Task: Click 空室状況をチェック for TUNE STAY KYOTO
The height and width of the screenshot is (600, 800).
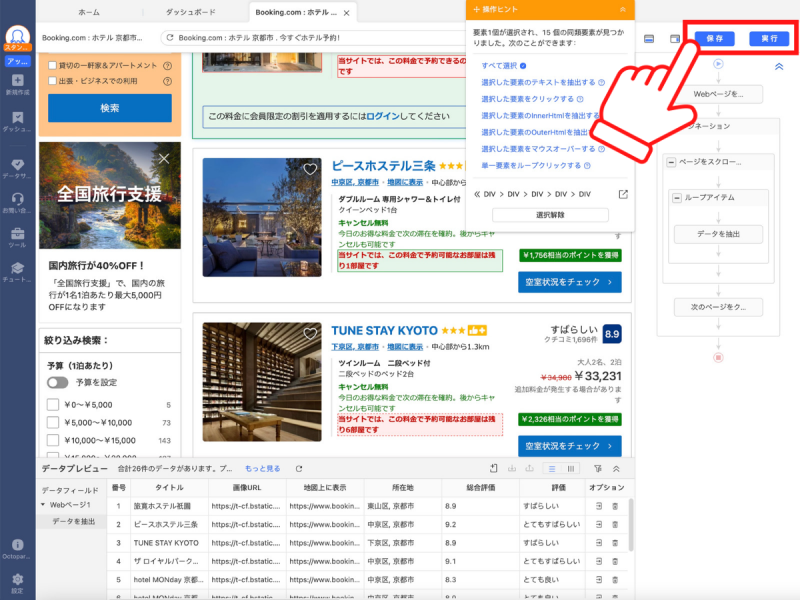Action: pyautogui.click(x=569, y=446)
